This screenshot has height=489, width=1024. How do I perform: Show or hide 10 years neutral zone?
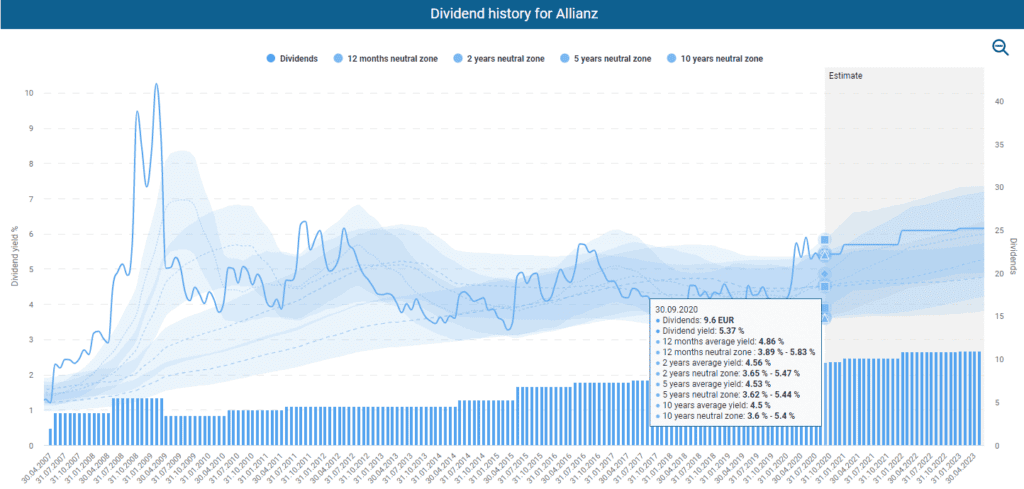tap(713, 58)
